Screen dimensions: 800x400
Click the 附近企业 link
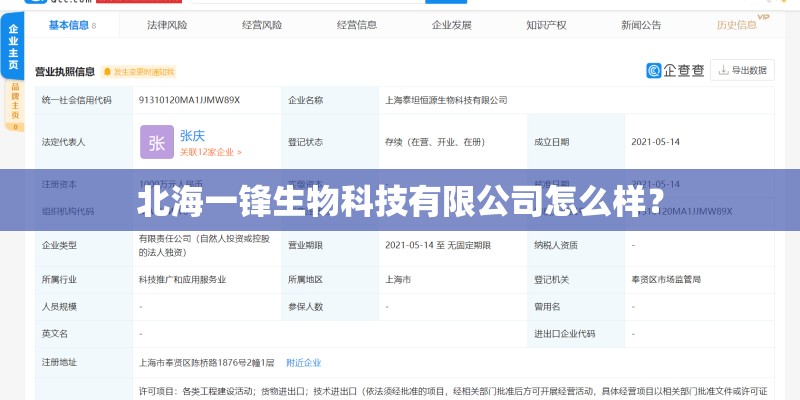(304, 363)
